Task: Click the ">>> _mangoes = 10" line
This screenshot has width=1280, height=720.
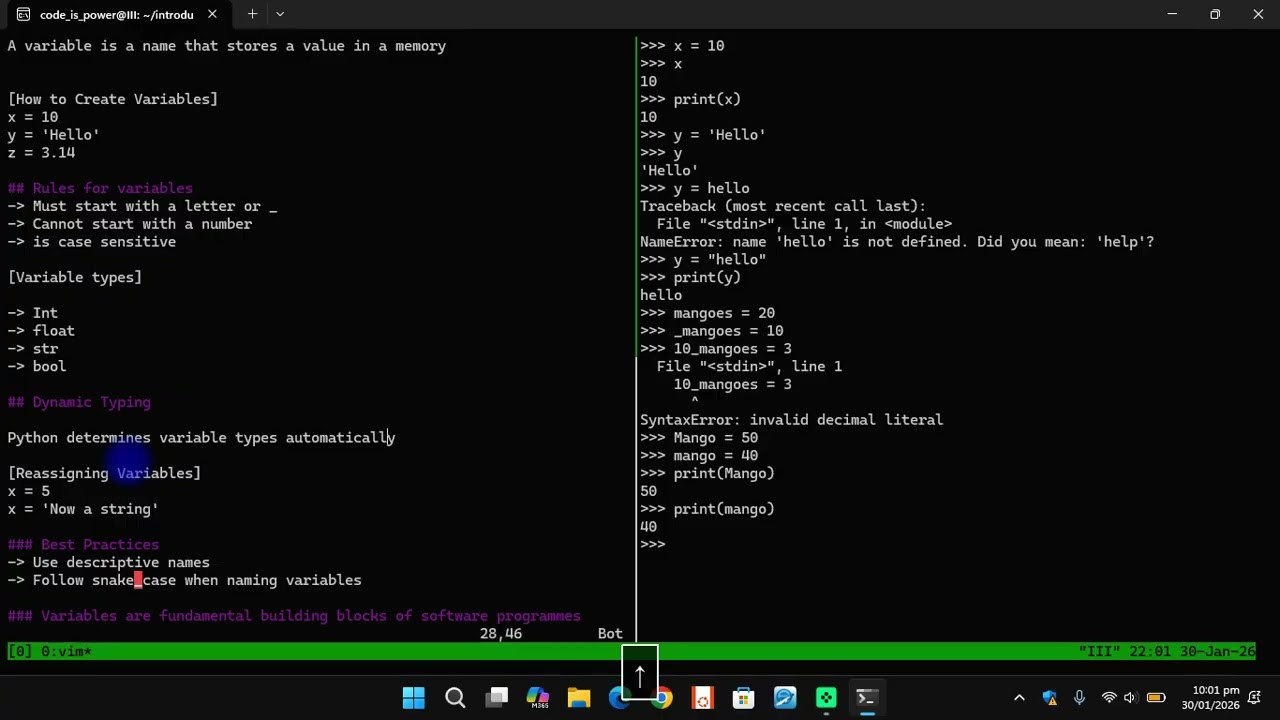Action: [711, 331]
